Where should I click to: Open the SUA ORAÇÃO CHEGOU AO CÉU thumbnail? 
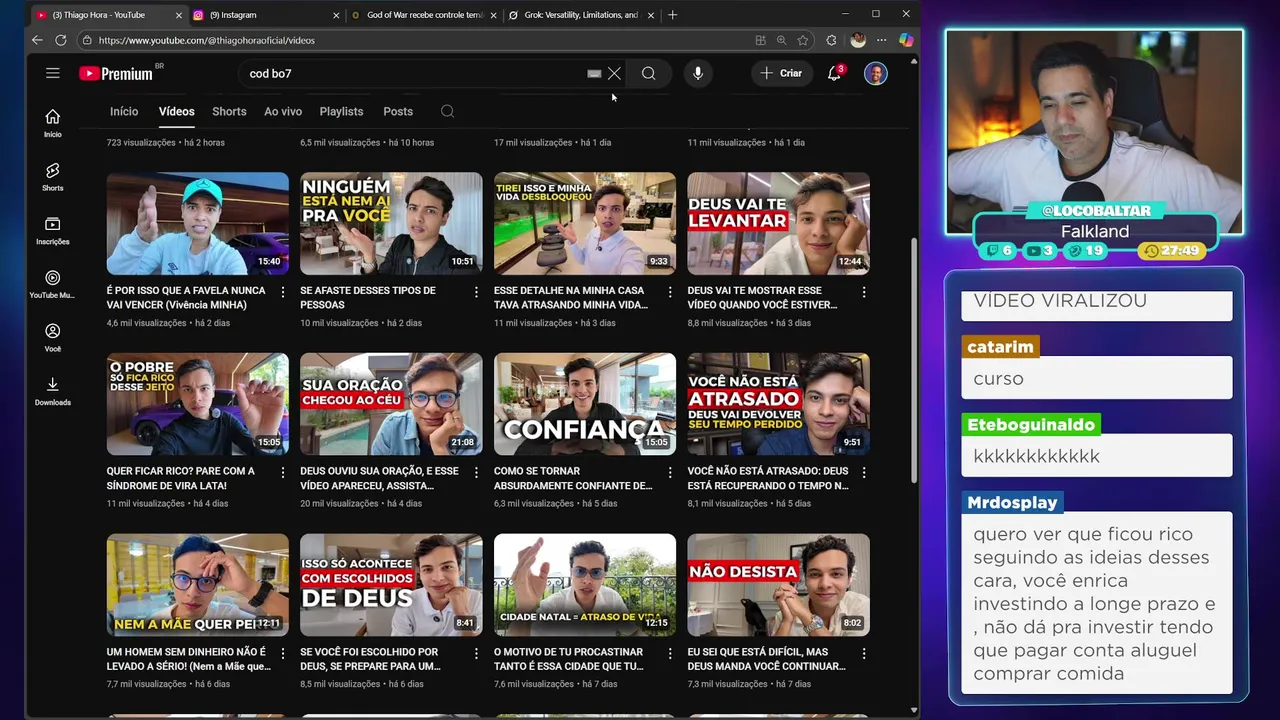coord(391,404)
